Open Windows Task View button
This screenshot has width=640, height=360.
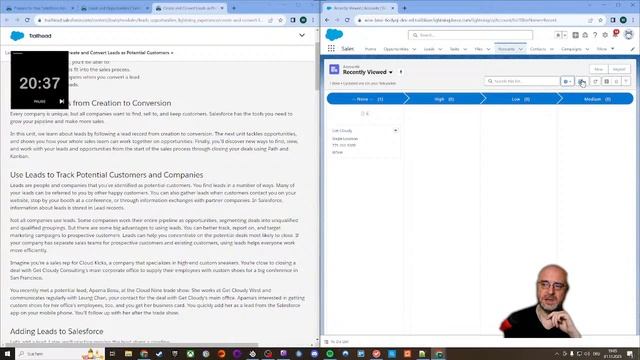(x=112, y=353)
